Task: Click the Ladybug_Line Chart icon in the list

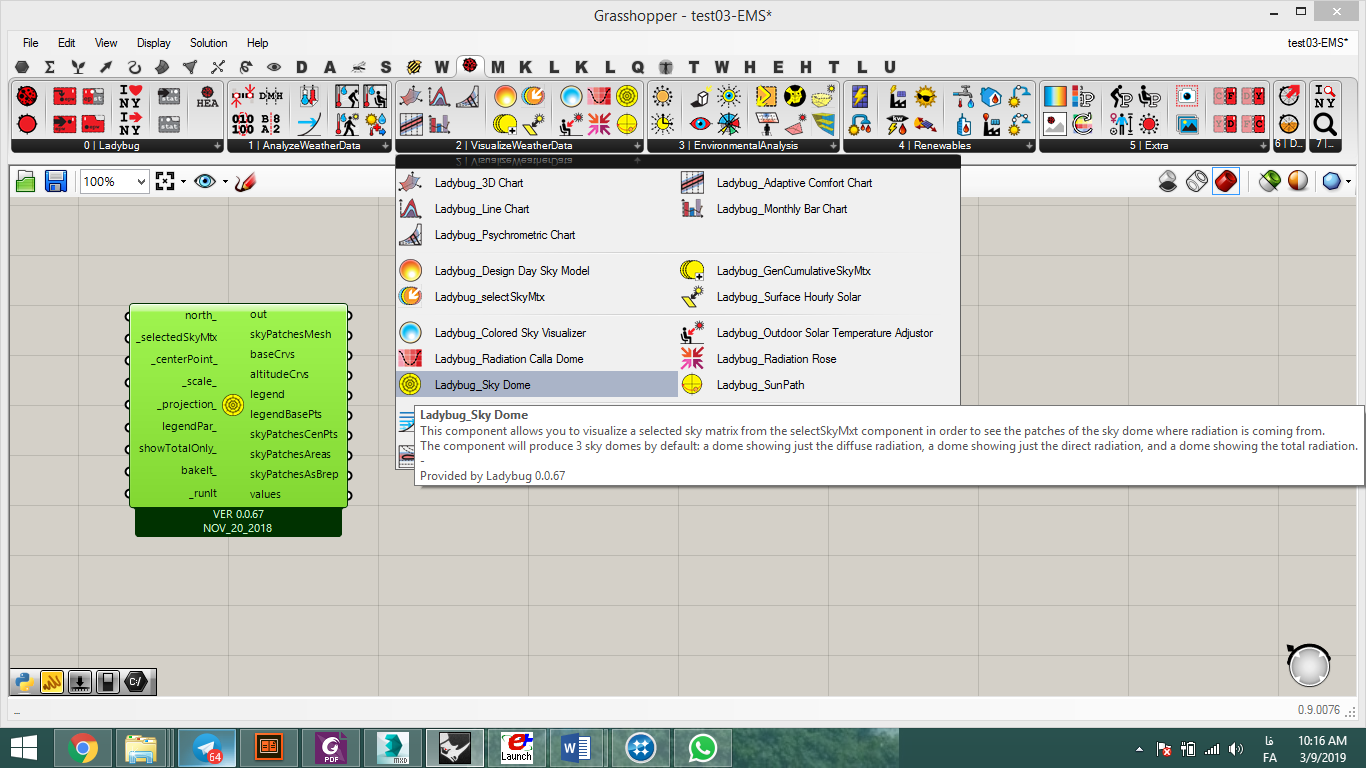Action: (409, 209)
